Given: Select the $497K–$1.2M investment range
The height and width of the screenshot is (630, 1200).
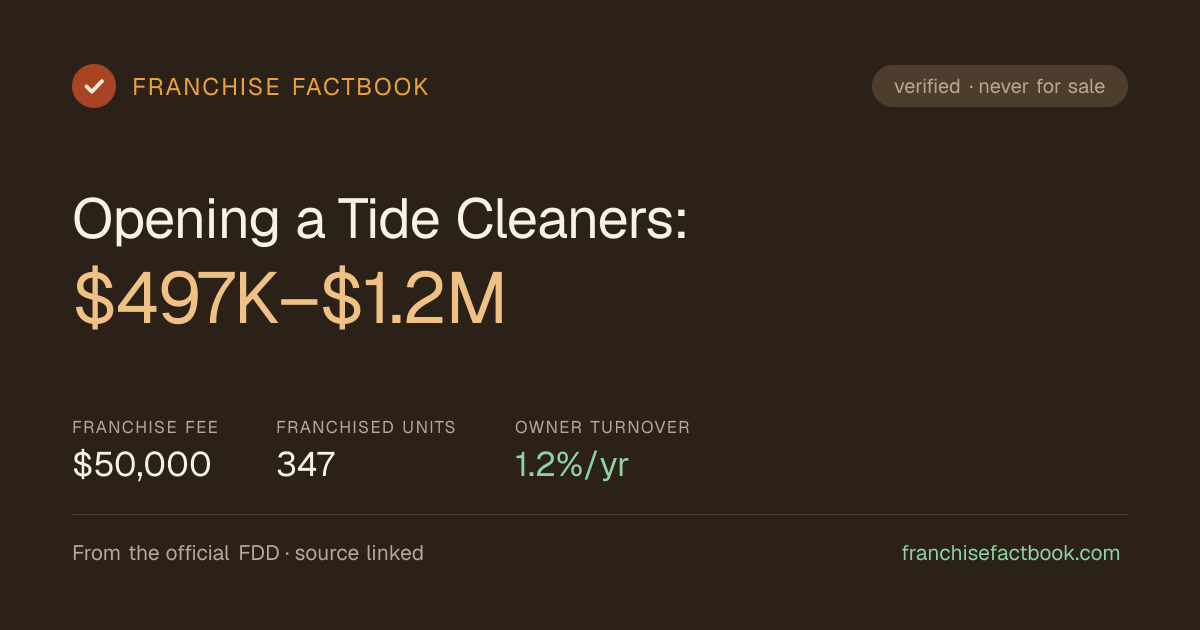Looking at the screenshot, I should click(x=289, y=300).
